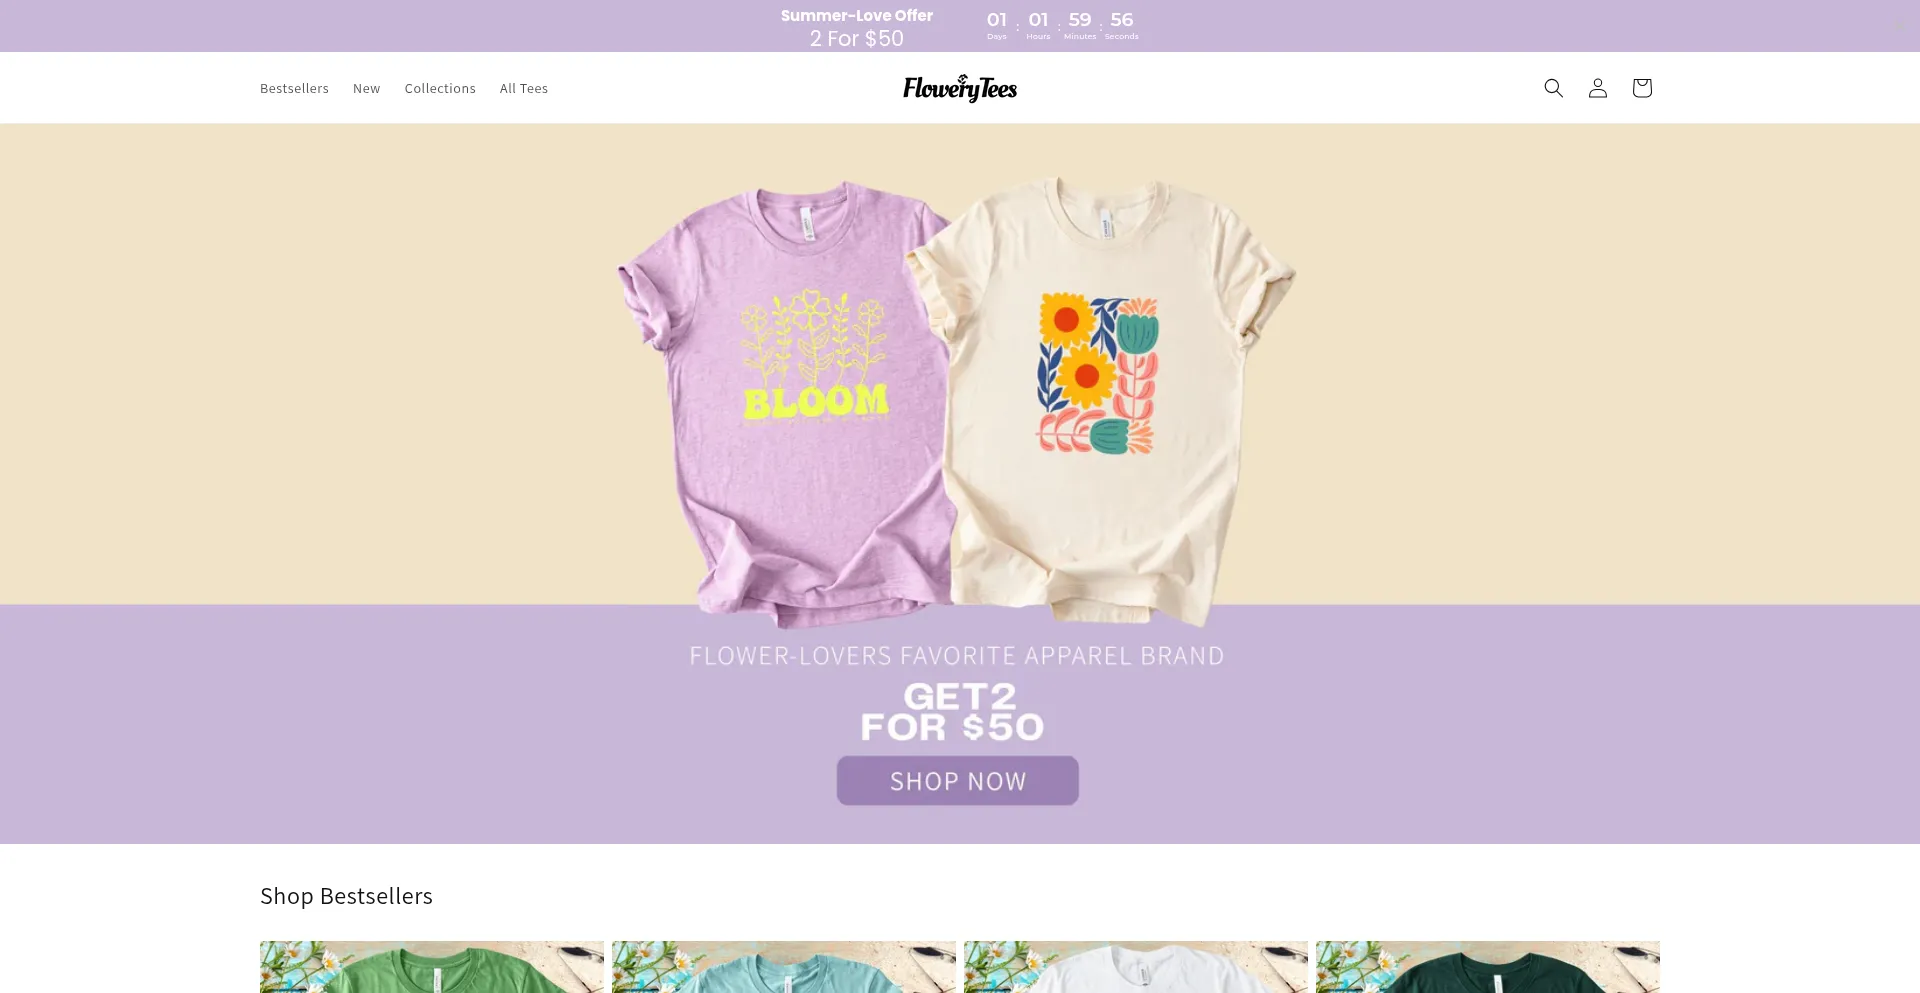Click the GET 2 FOR $50 hero text
The height and width of the screenshot is (993, 1920).
[953, 711]
